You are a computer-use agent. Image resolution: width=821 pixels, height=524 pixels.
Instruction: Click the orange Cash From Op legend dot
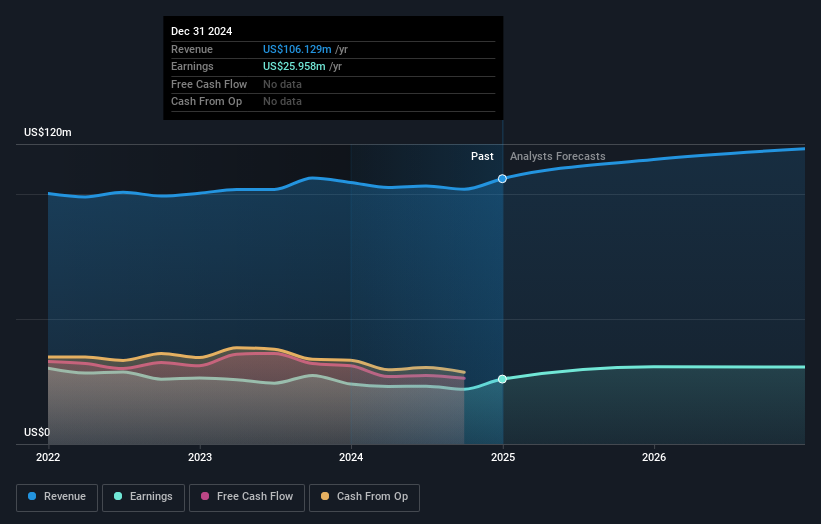325,496
